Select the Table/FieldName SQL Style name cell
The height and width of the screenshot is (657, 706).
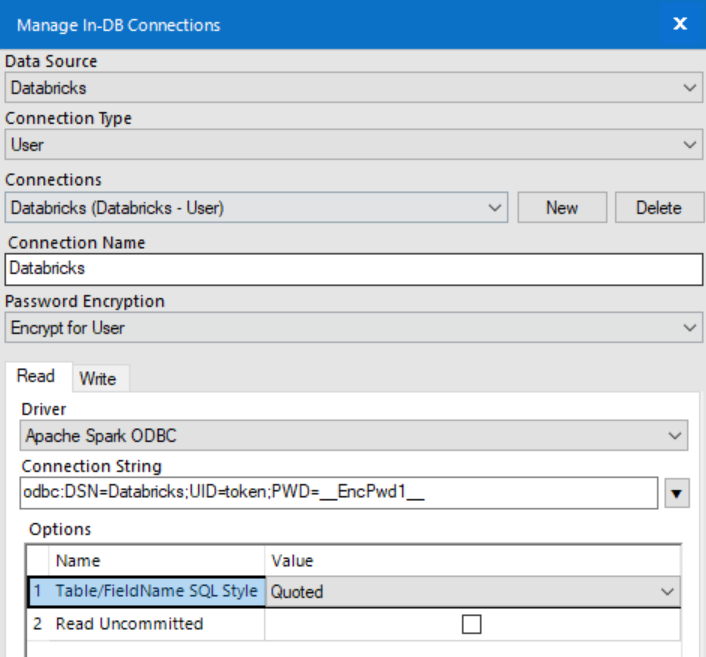[157, 592]
